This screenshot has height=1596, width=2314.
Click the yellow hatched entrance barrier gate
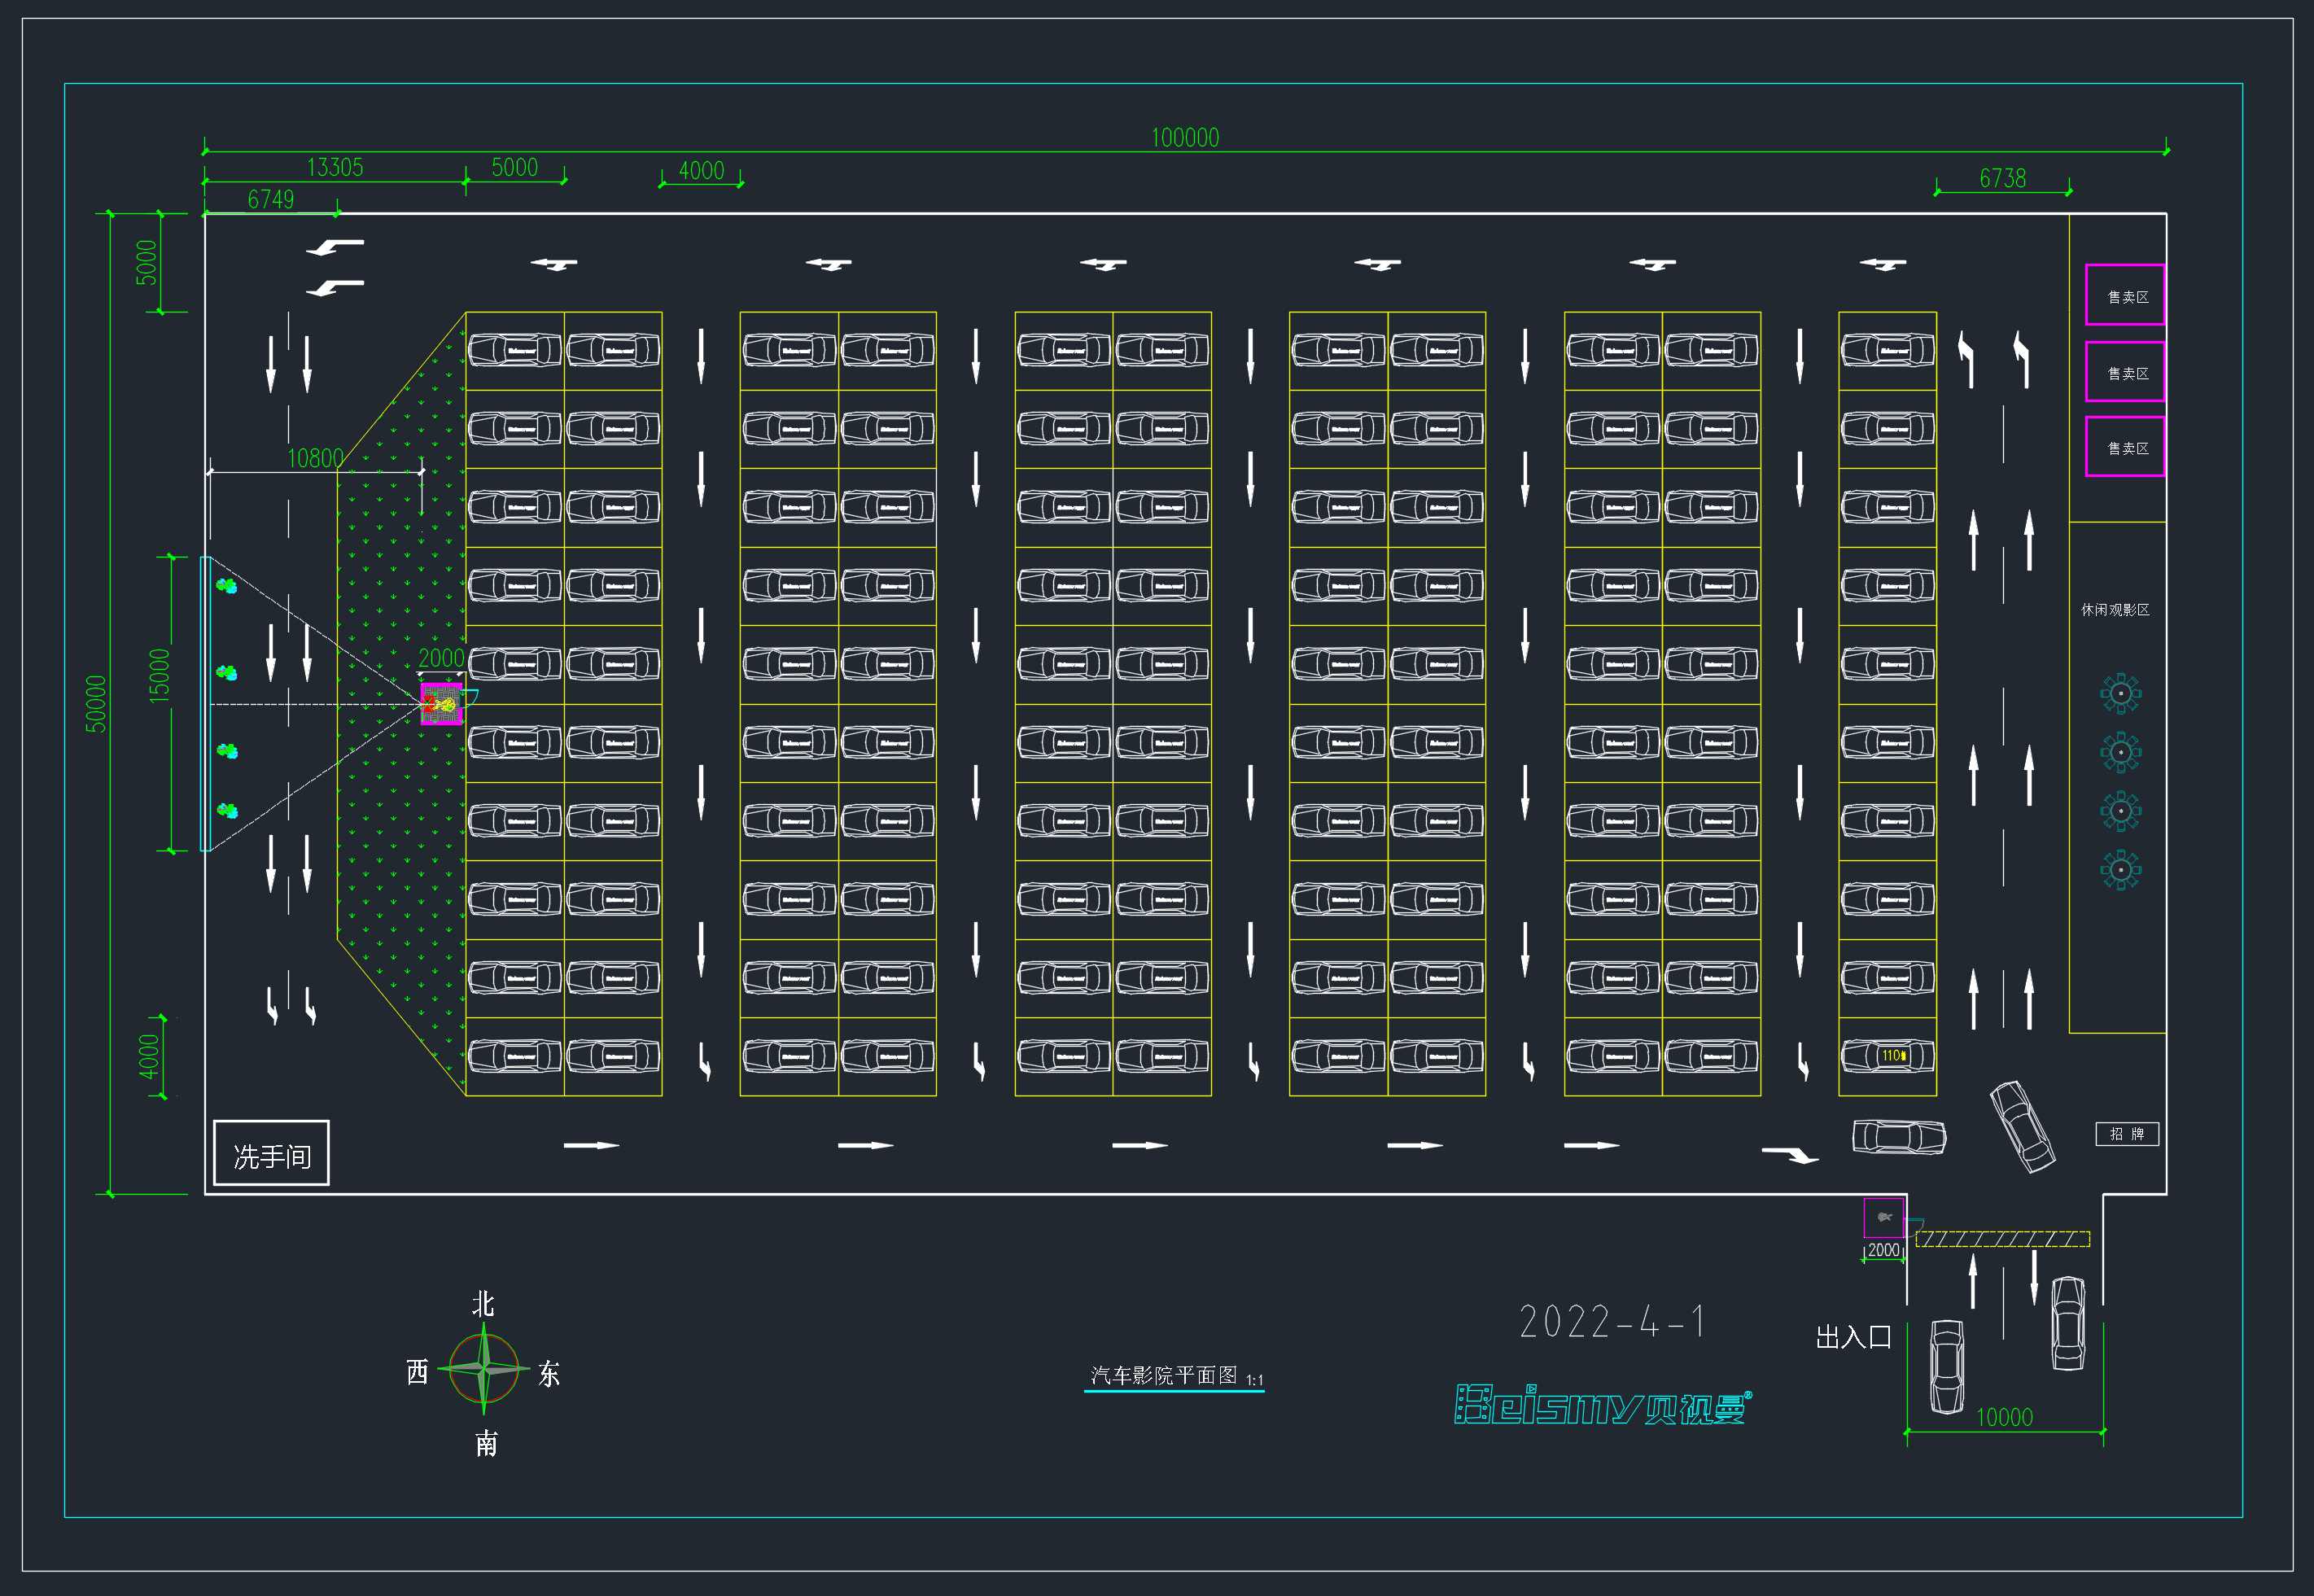(x=2002, y=1239)
